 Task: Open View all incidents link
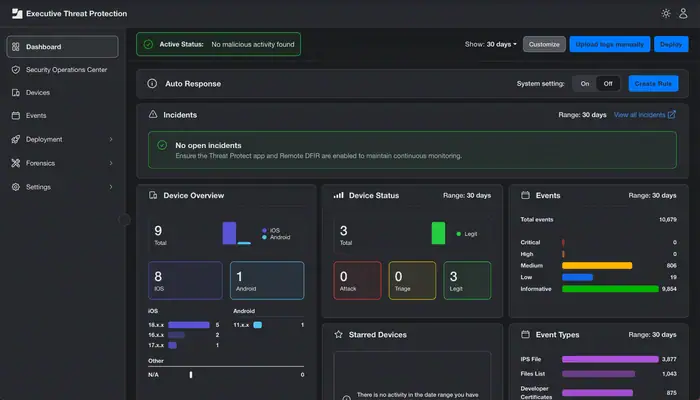coord(645,115)
